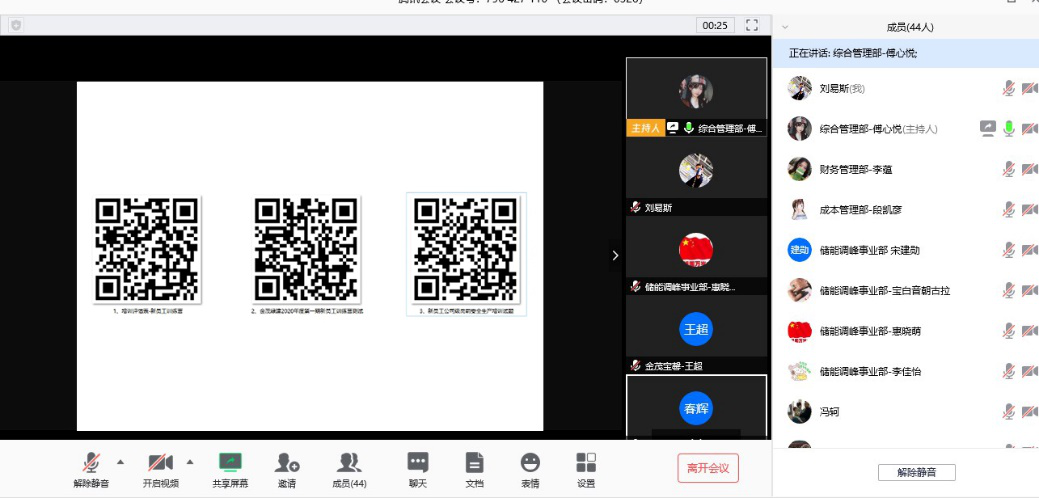
Task: Select member 综合管理部-傅心悦(主持人)
Action: pyautogui.click(x=905, y=128)
